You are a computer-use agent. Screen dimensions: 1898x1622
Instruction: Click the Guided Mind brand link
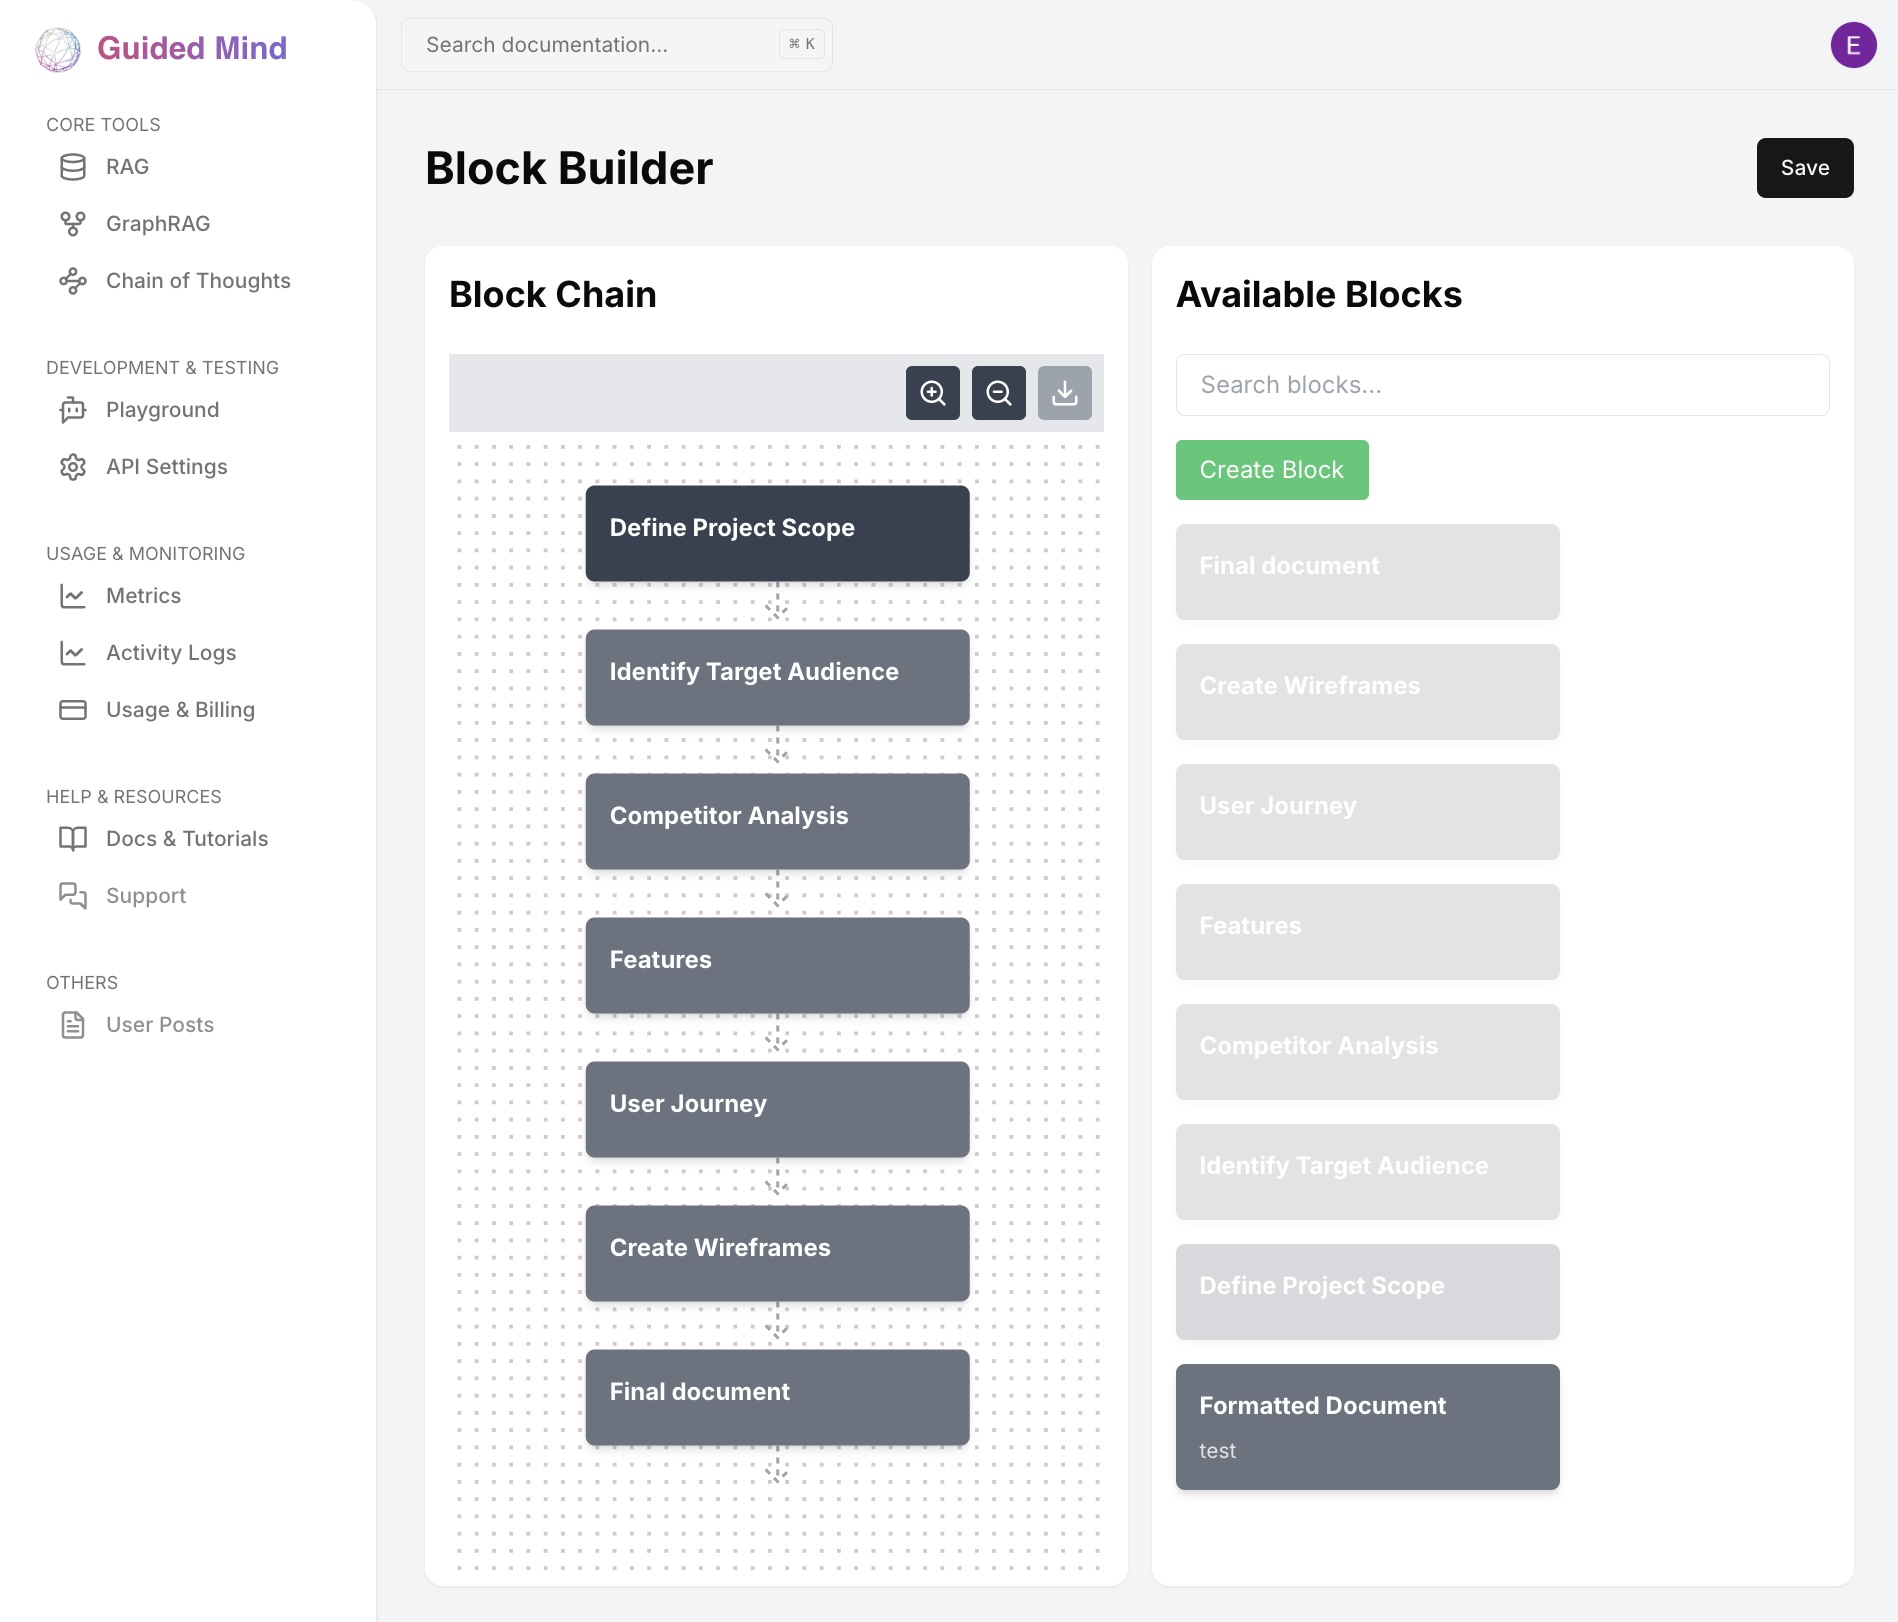tap(192, 48)
